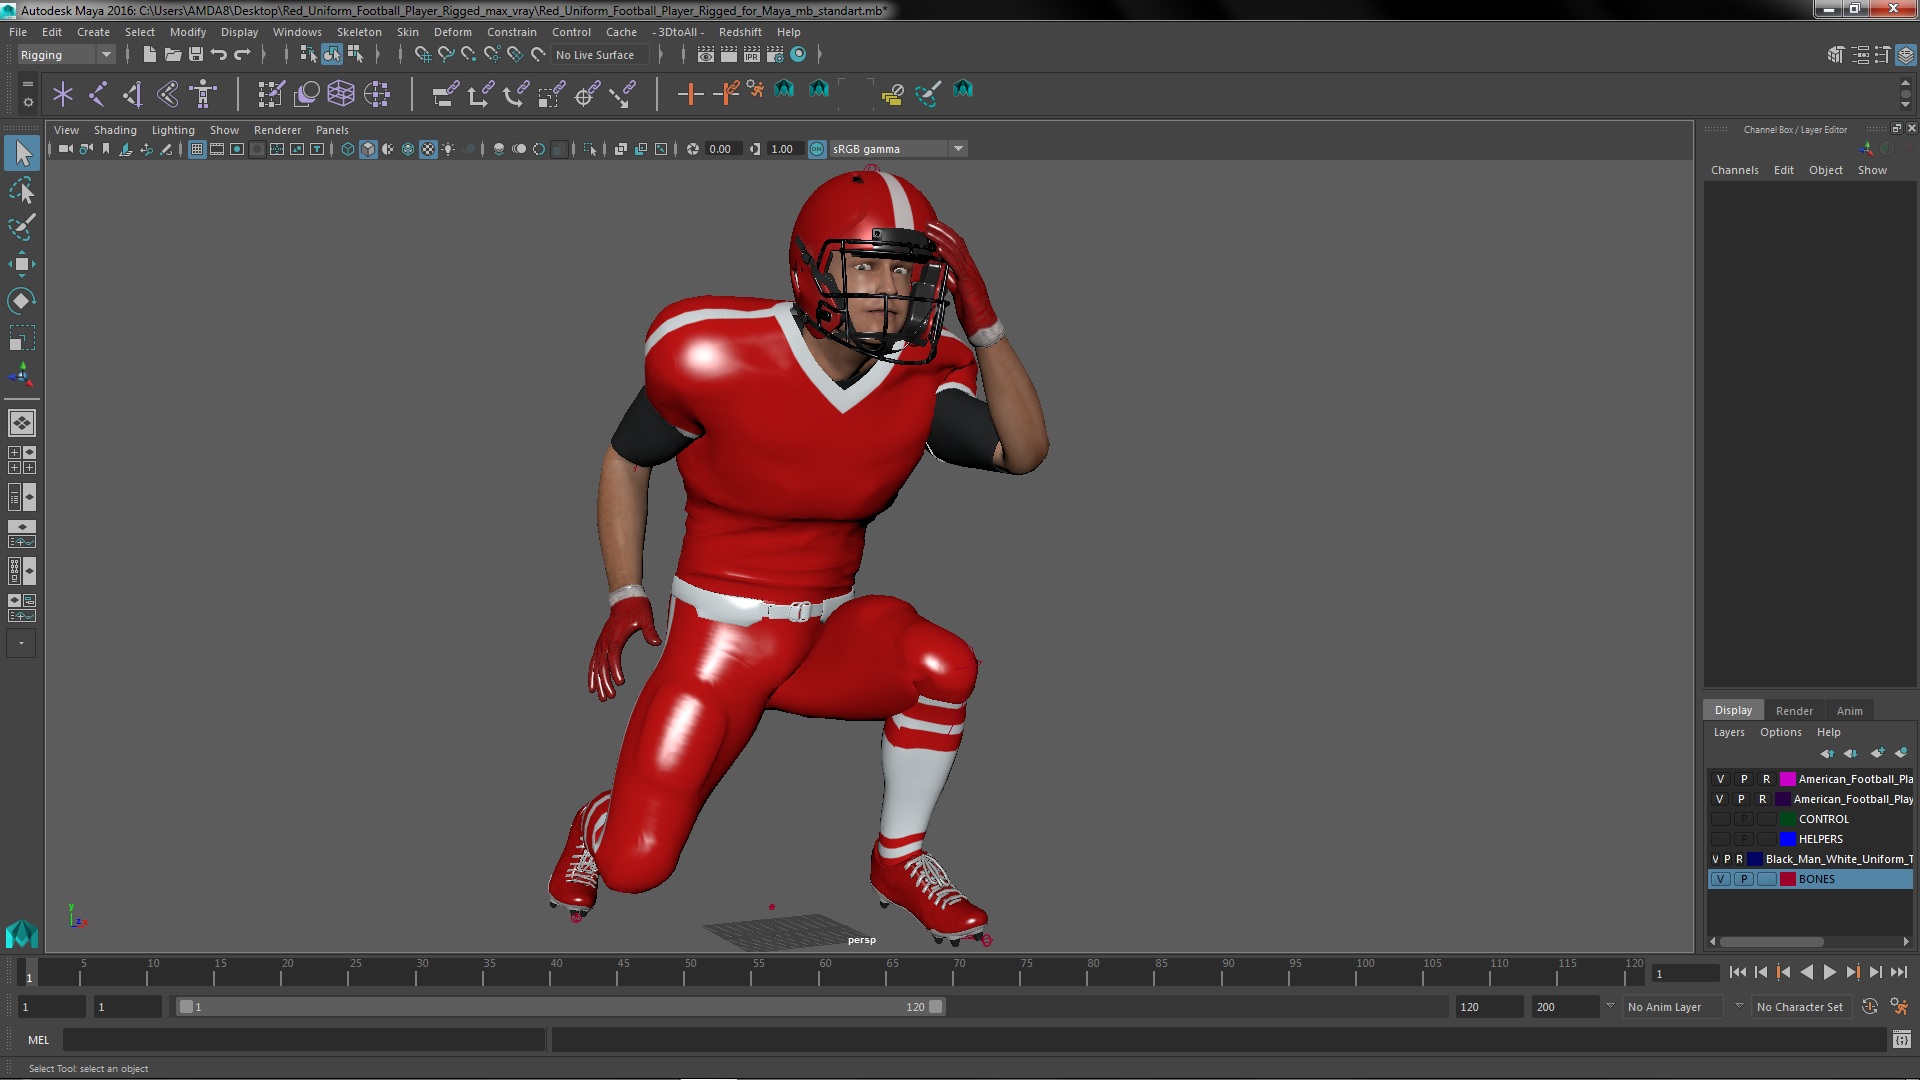Click the Undo arrow icon

coord(218,55)
